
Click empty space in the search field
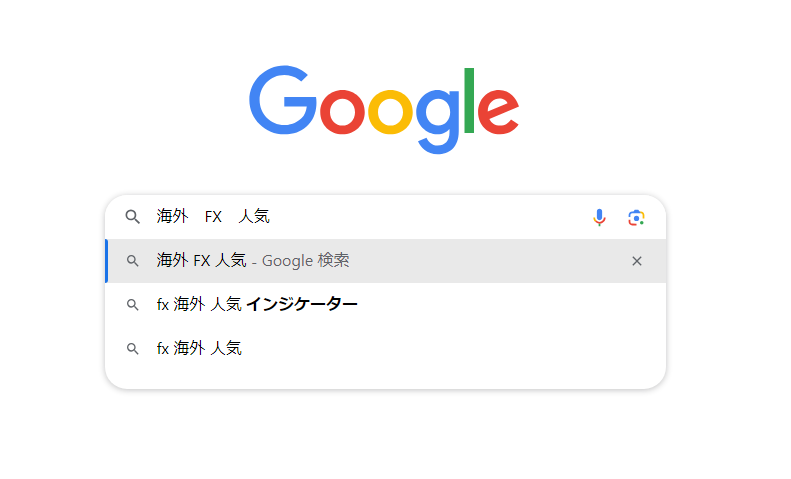[x=430, y=217]
